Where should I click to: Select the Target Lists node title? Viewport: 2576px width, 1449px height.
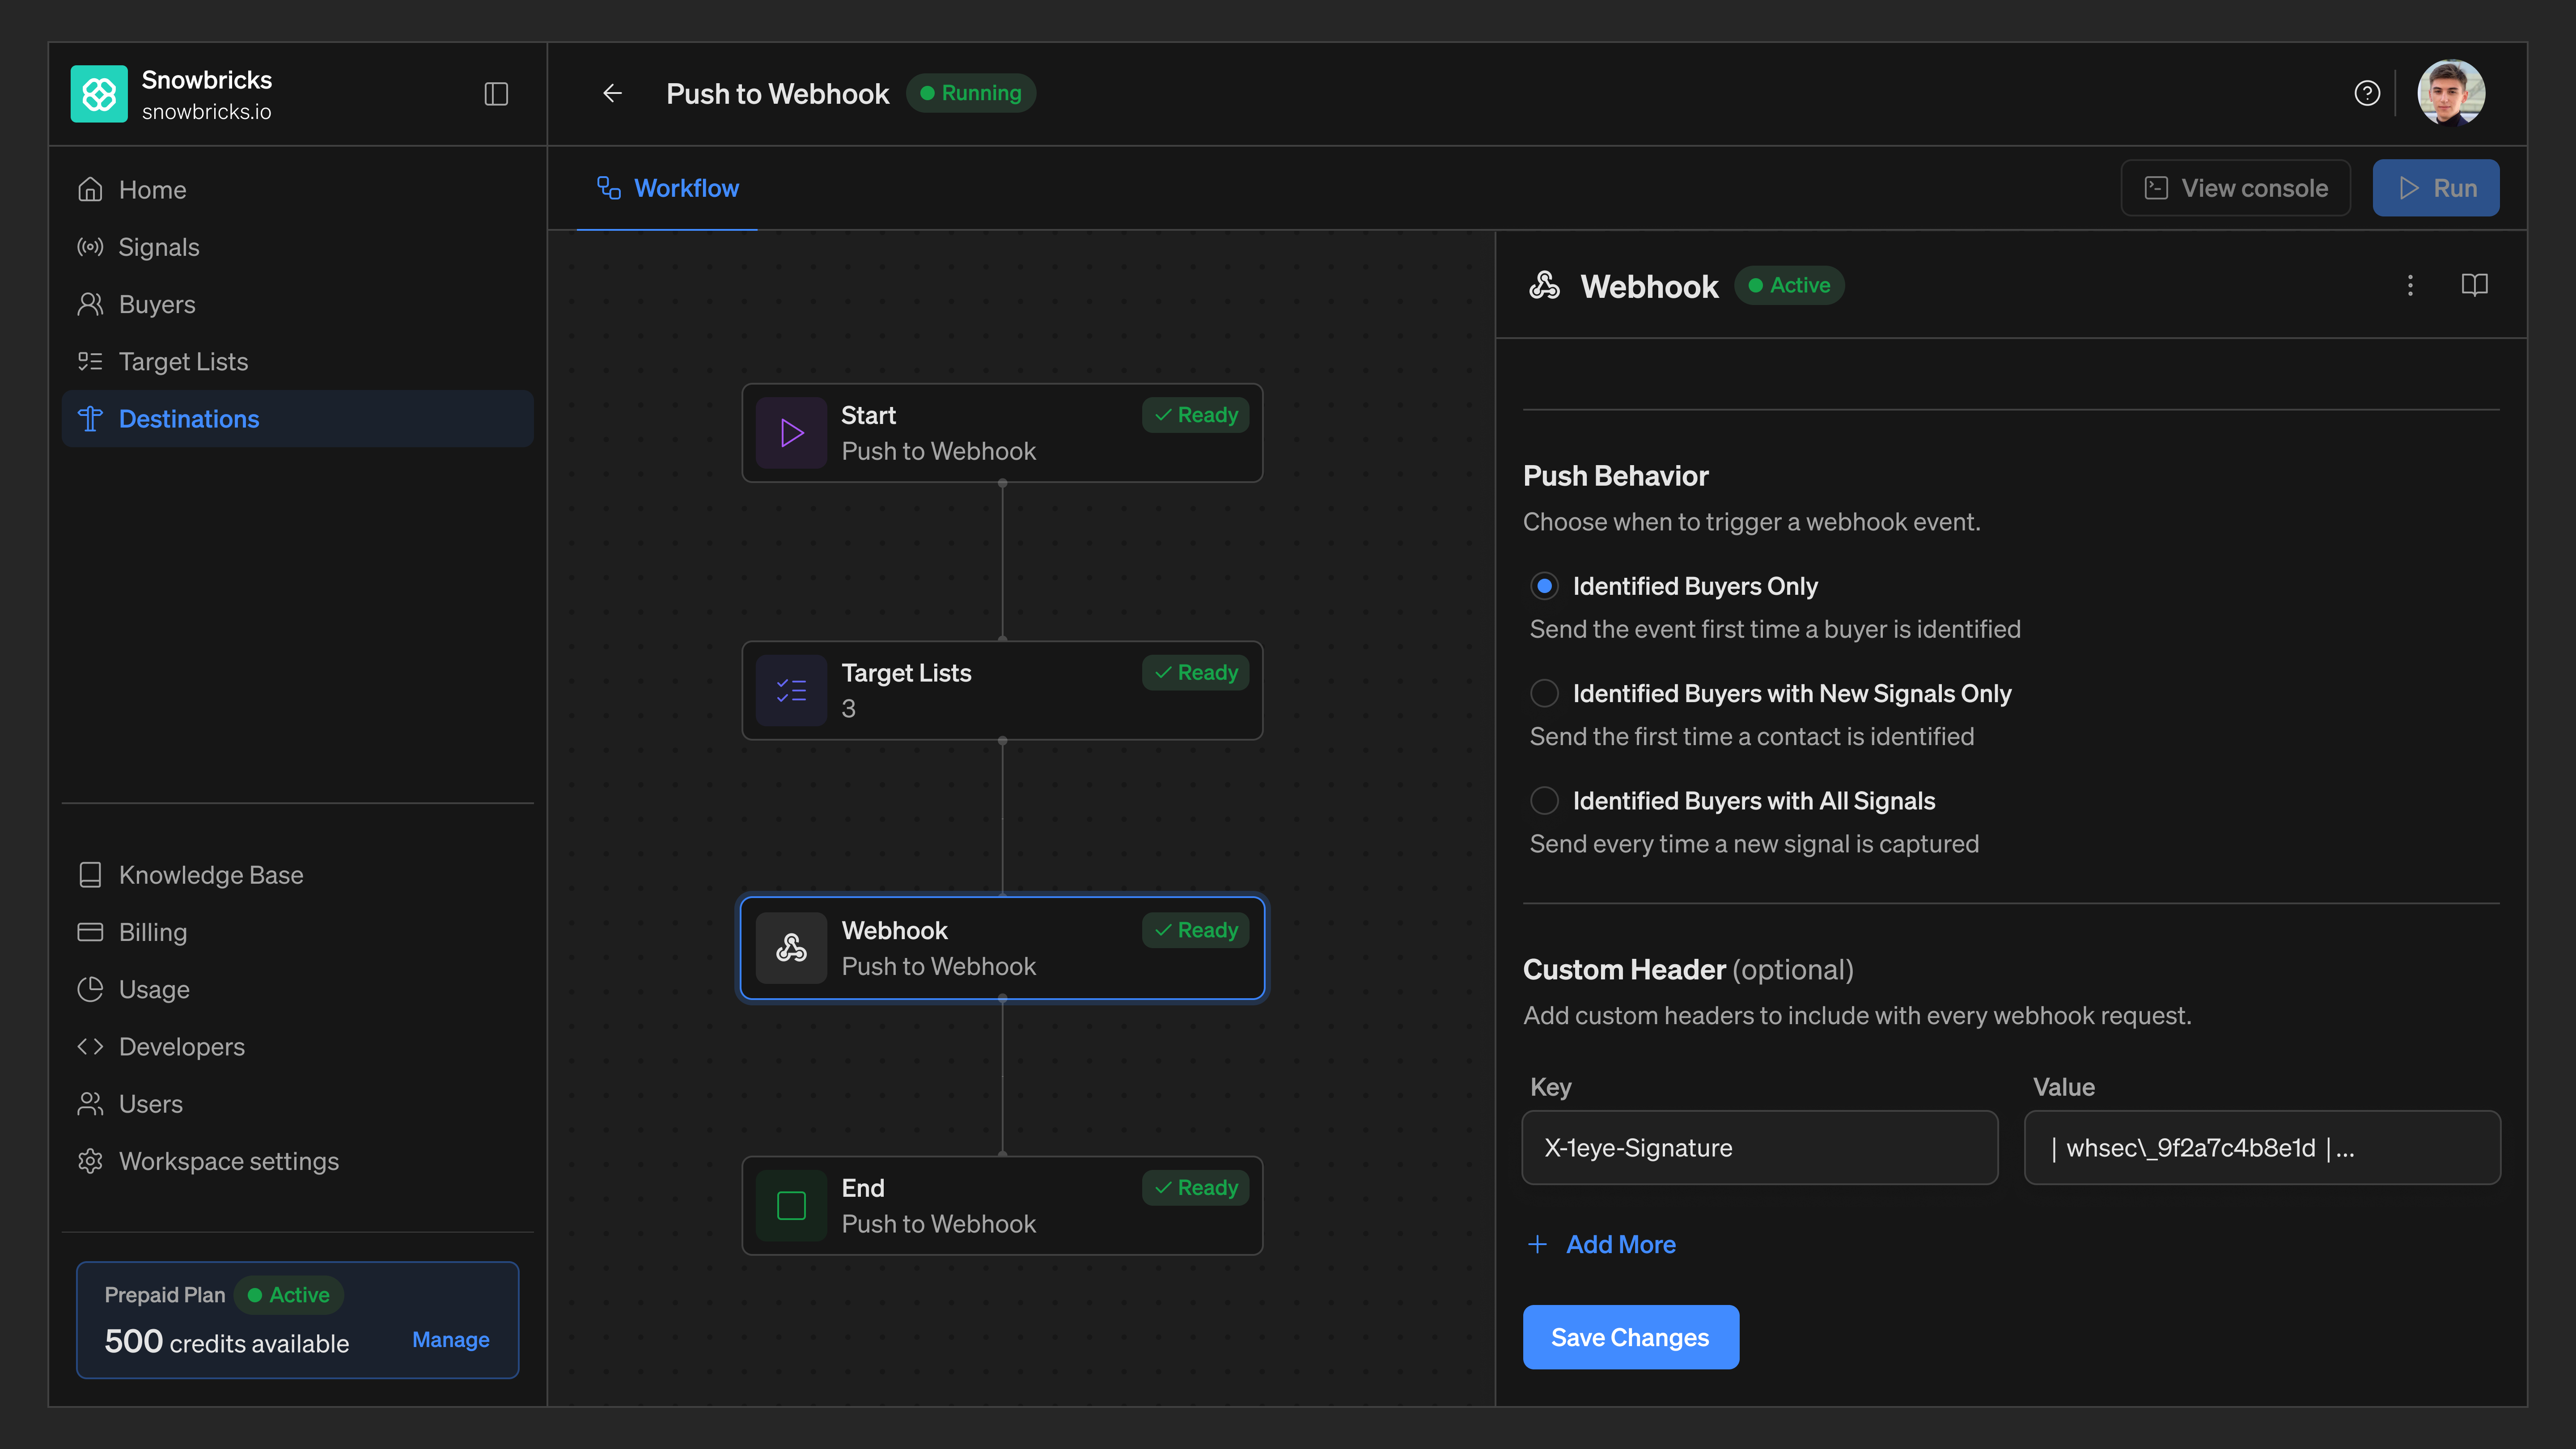[906, 673]
